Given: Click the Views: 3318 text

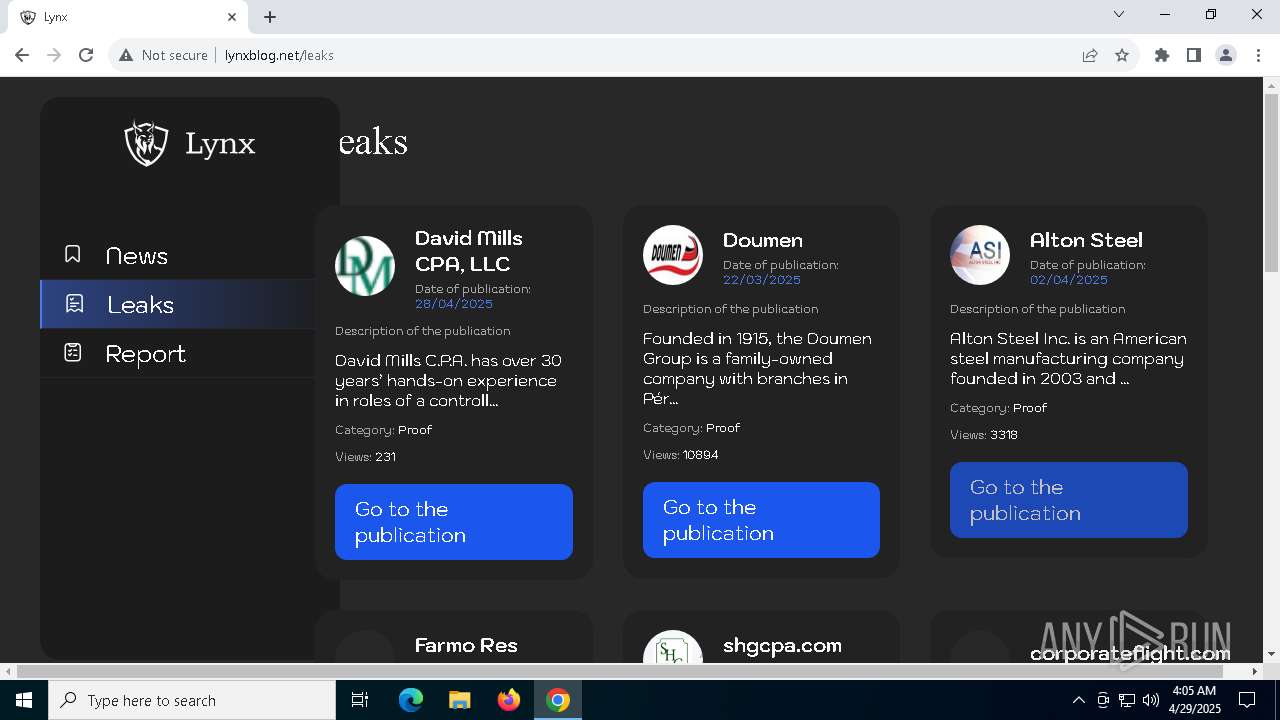Looking at the screenshot, I should (984, 435).
